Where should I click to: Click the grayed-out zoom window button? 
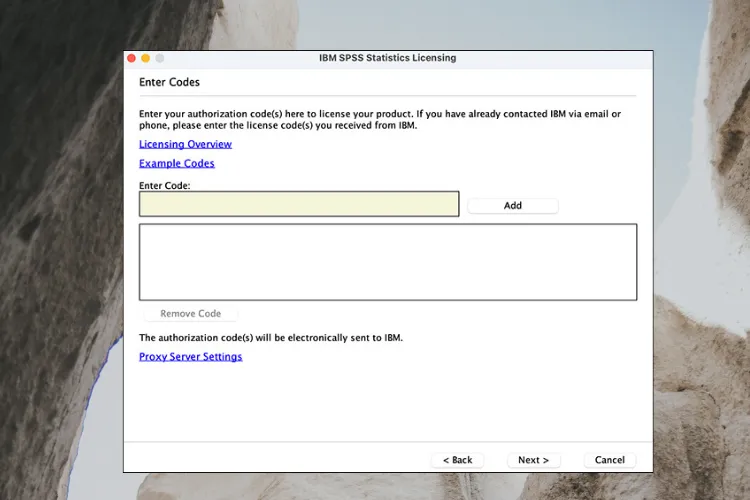[x=159, y=59]
